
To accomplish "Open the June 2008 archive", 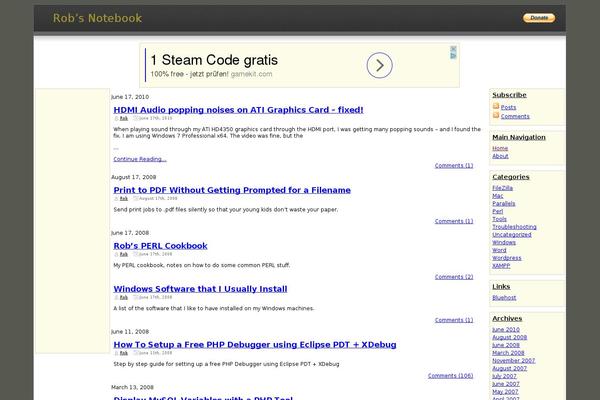I will click(506, 345).
